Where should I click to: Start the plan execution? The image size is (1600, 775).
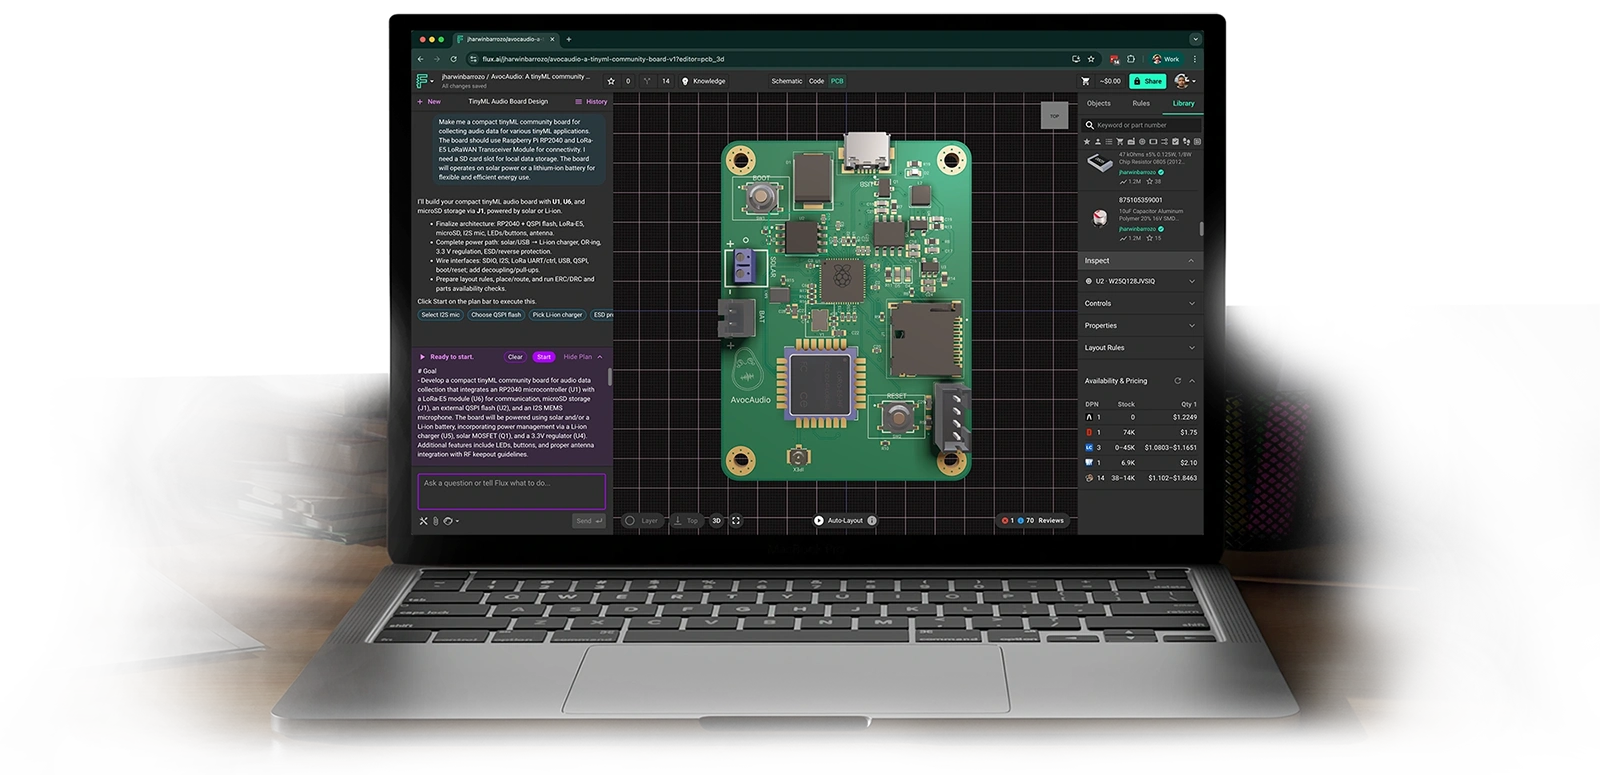(x=543, y=357)
